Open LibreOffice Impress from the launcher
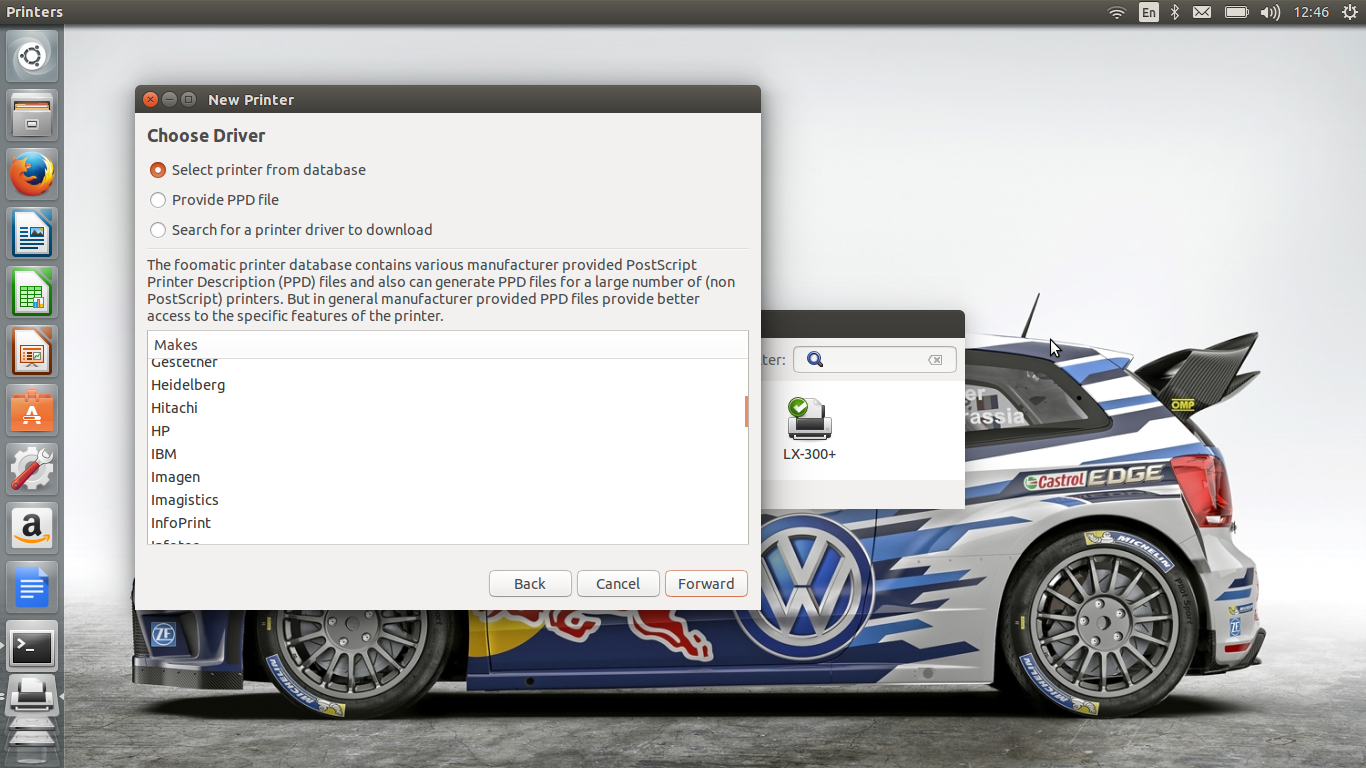 (x=32, y=351)
